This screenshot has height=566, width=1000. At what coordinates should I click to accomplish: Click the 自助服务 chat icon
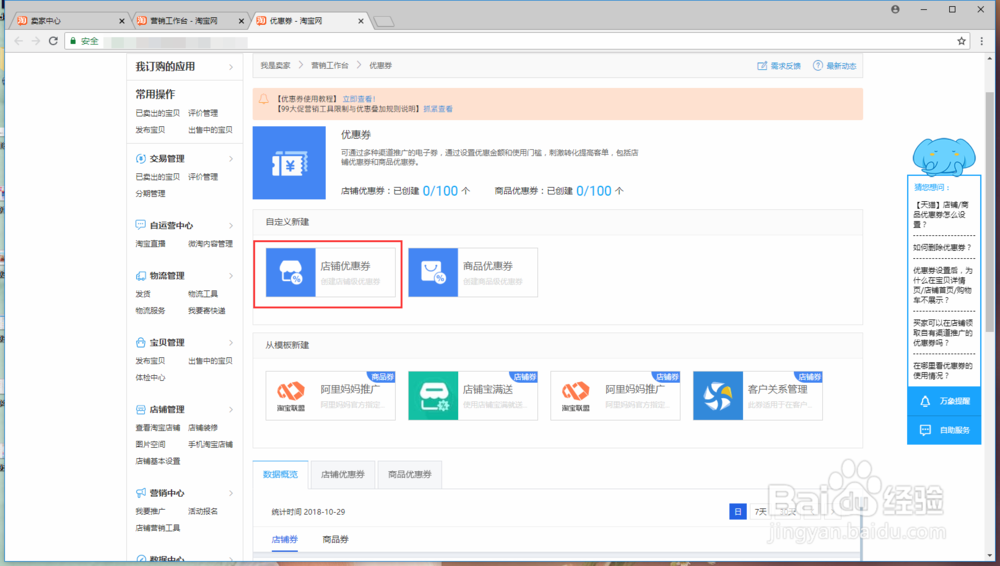click(925, 430)
